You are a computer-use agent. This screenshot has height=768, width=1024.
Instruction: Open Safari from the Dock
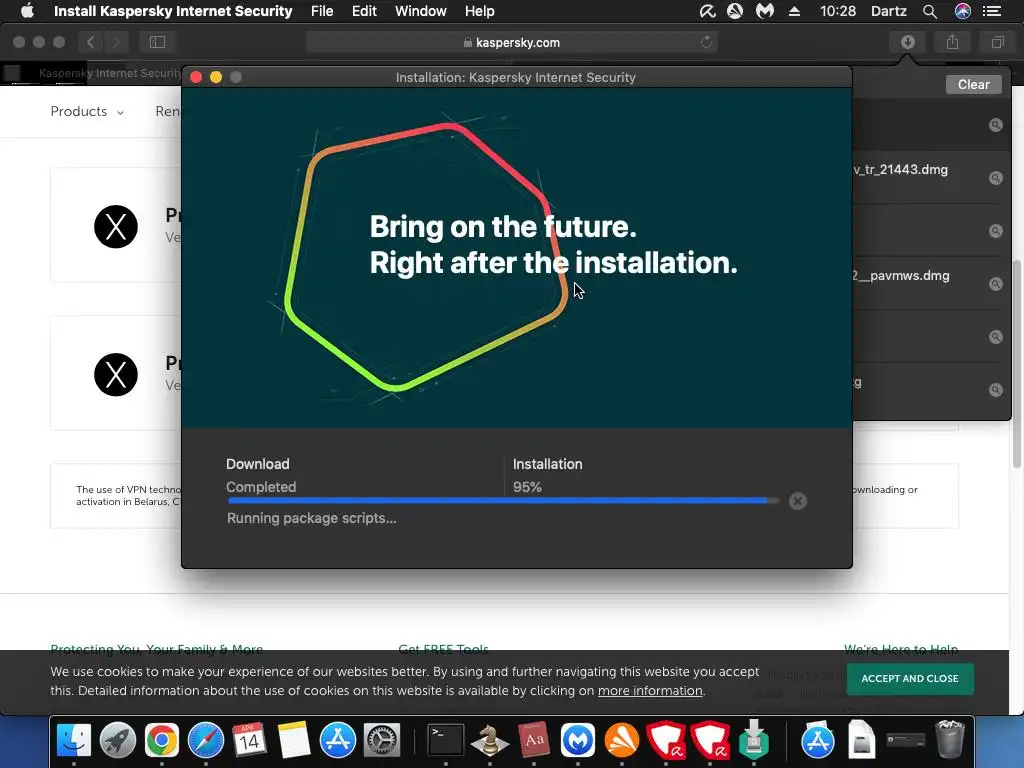coord(206,740)
